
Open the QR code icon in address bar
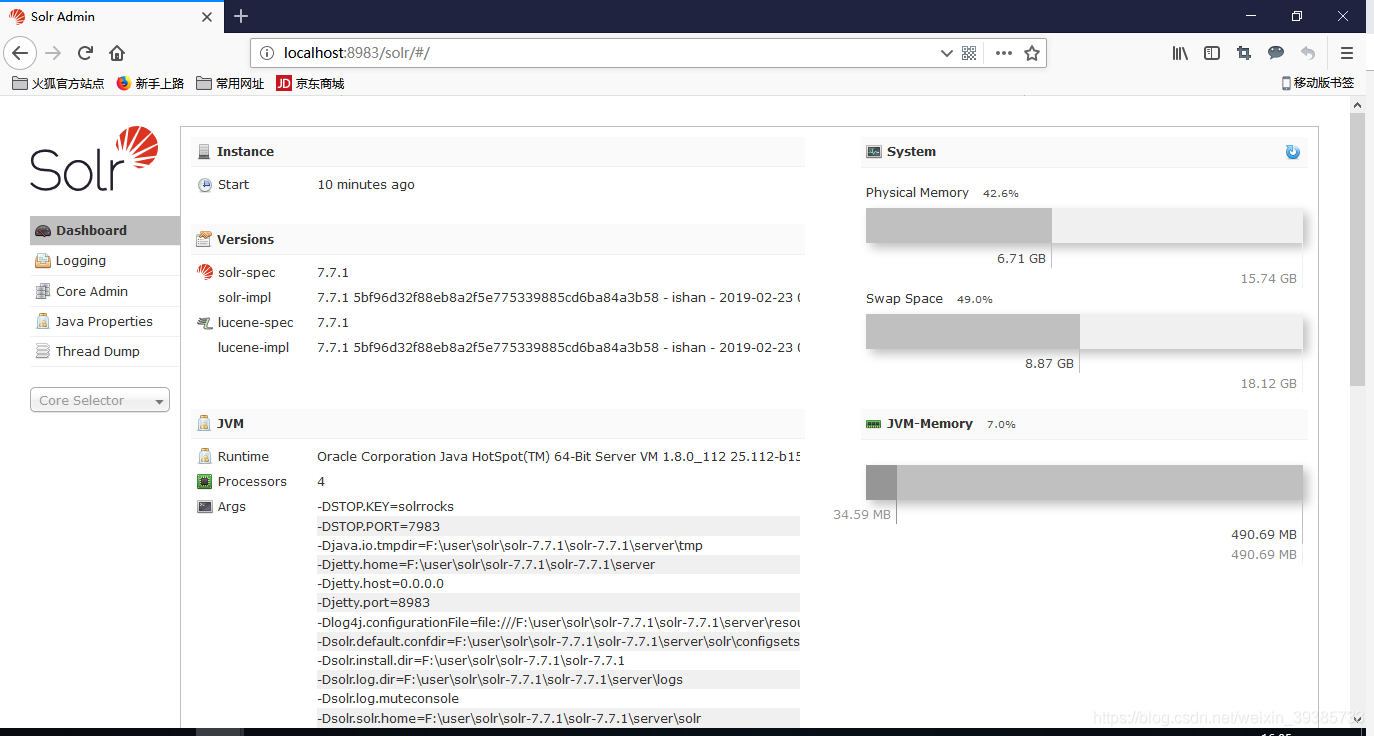click(x=969, y=53)
